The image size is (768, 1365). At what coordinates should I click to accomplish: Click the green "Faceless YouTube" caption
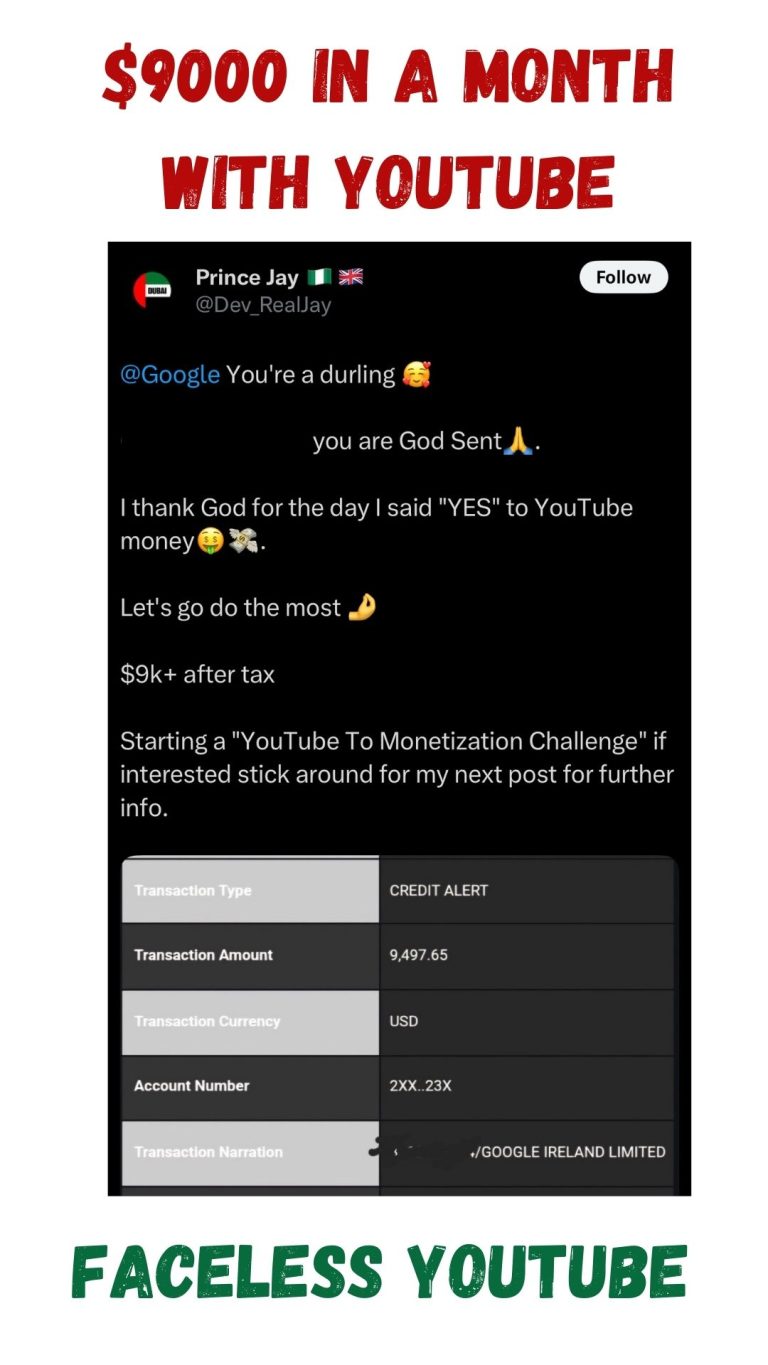tap(379, 1272)
